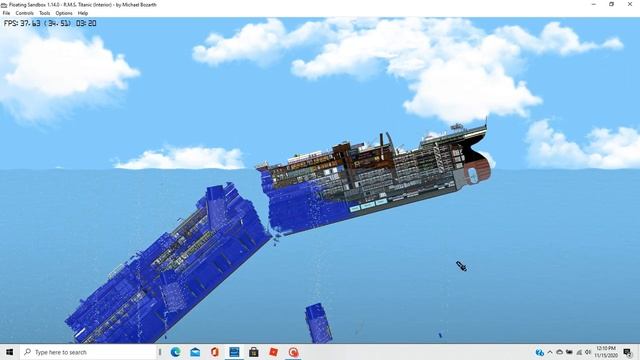Open the red circular recorder taskbar icon
The image size is (640, 360).
coord(293,352)
